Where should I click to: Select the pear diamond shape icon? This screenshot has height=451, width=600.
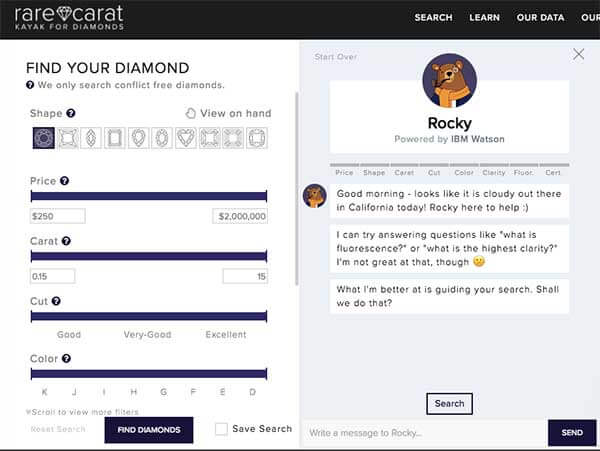(x=138, y=138)
